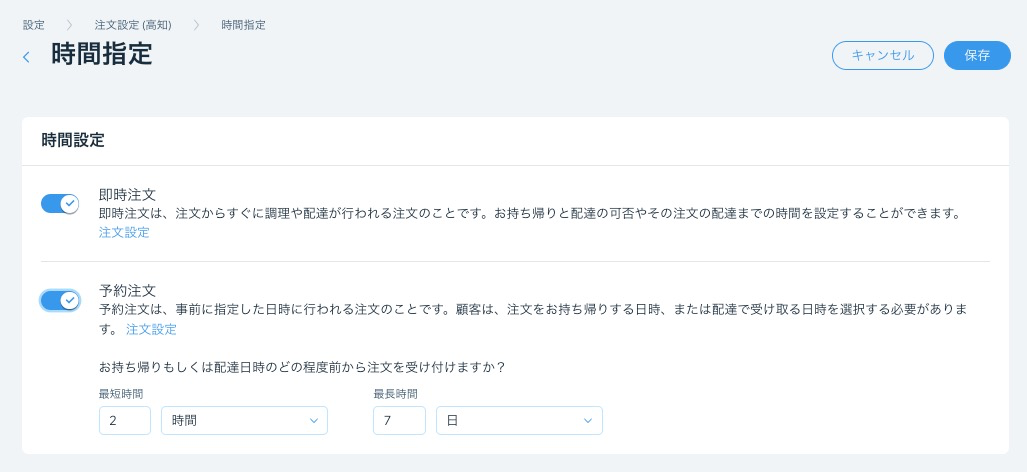Viewport: 1027px width, 472px height.
Task: Click the checkmark knob of 即時注文 toggle
Action: [x=70, y=204]
